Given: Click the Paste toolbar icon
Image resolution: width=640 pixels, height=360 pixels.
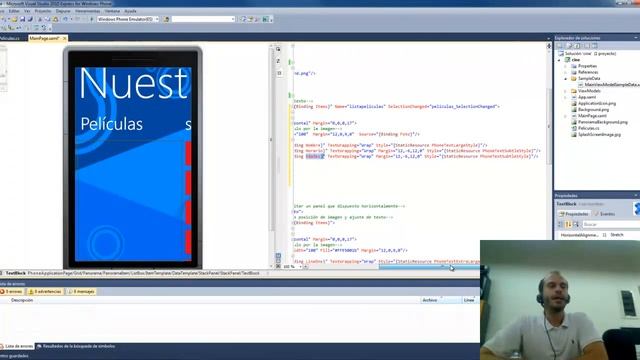Looking at the screenshot, I should pos(56,19).
